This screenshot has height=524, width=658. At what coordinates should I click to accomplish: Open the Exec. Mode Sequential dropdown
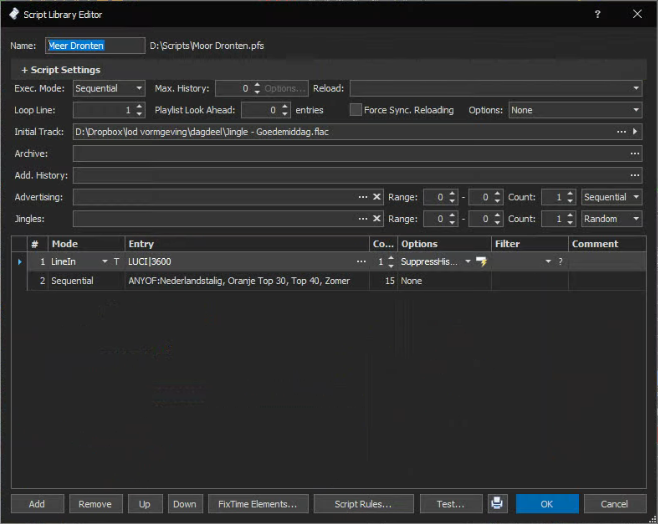coord(109,88)
